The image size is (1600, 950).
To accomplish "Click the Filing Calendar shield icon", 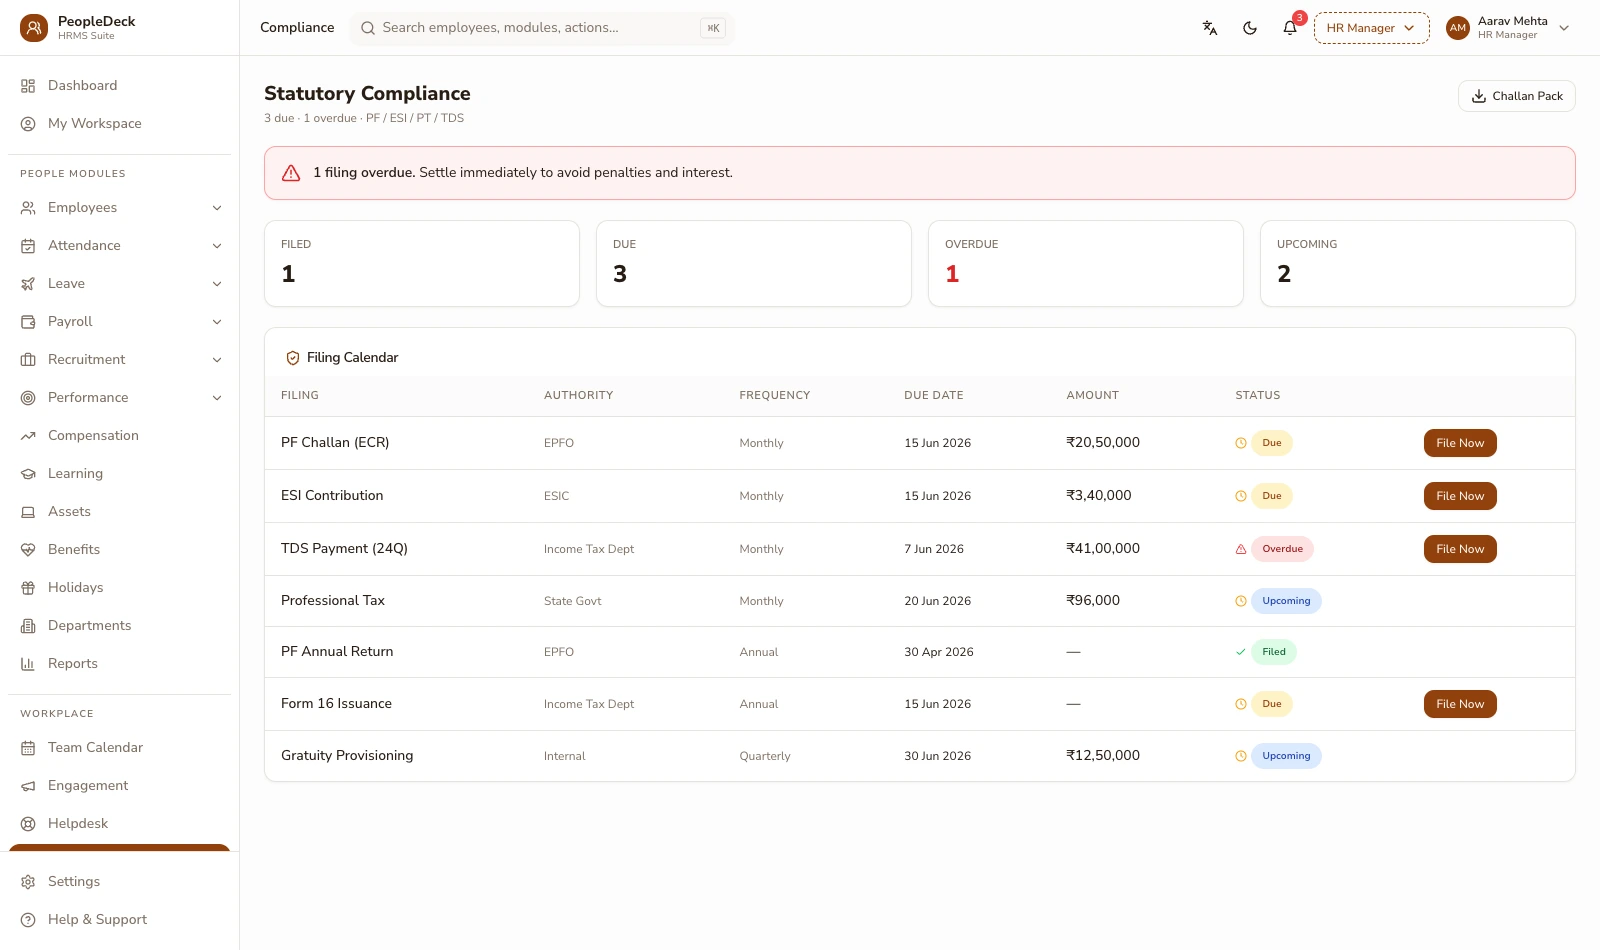I will tap(293, 358).
